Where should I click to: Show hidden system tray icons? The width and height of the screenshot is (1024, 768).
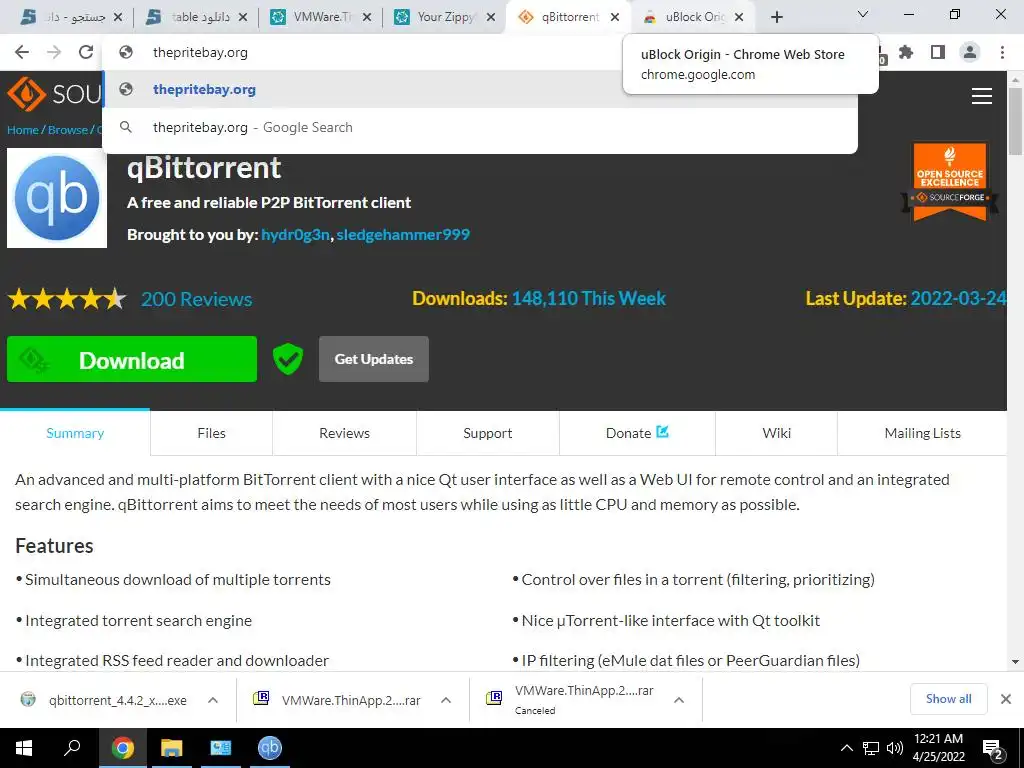point(846,748)
